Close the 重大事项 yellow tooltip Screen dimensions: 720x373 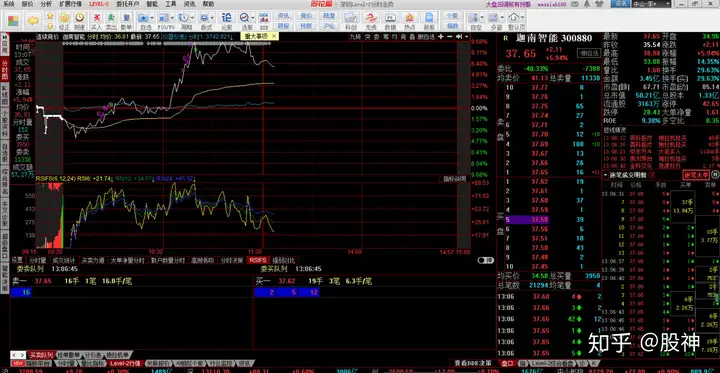click(x=274, y=36)
